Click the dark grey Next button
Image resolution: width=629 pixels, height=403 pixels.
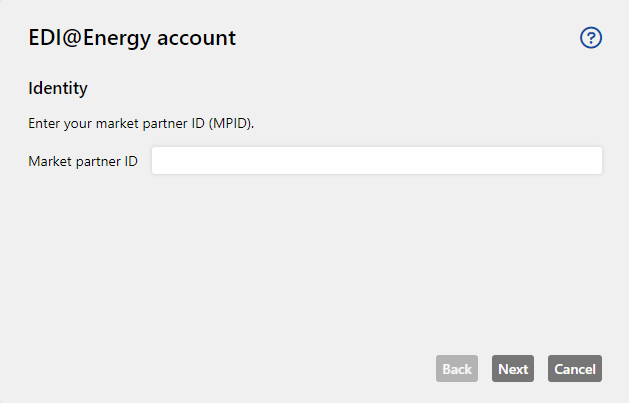coord(513,369)
